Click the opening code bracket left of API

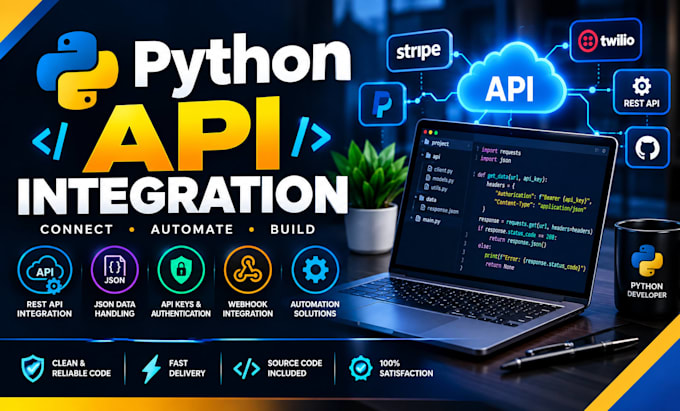(x=50, y=140)
